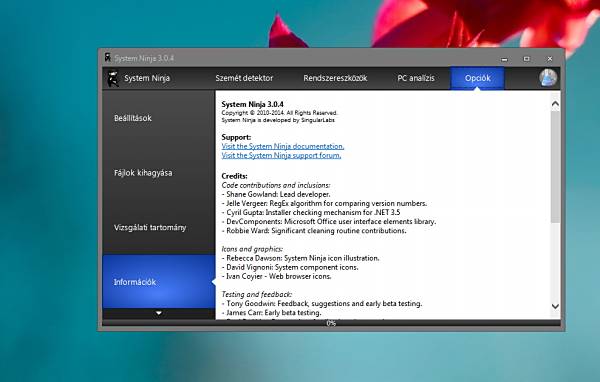Click the copyright 2010-2014 line

[279, 113]
